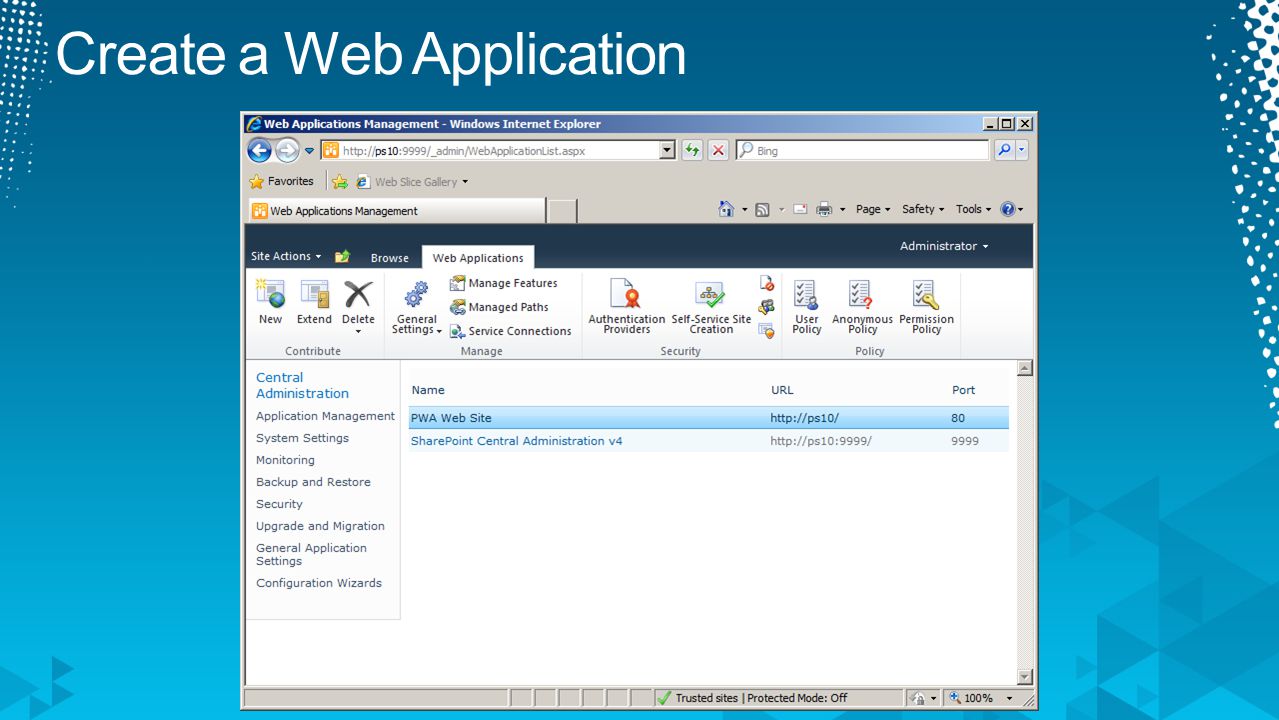1279x720 pixels.
Task: Open Upgrade and Migration
Action: 320,526
